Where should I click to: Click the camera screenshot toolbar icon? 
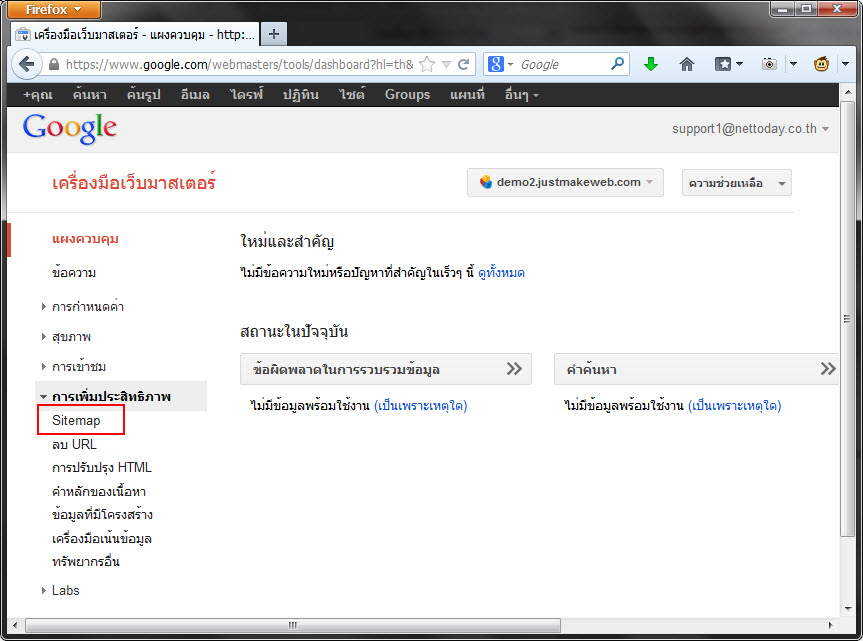pyautogui.click(x=769, y=64)
